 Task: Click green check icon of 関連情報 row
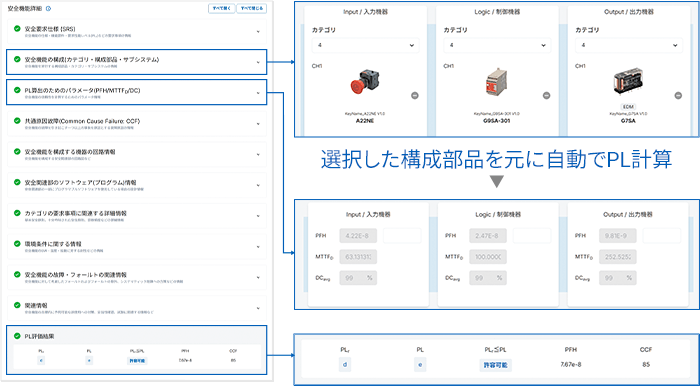coord(17,305)
